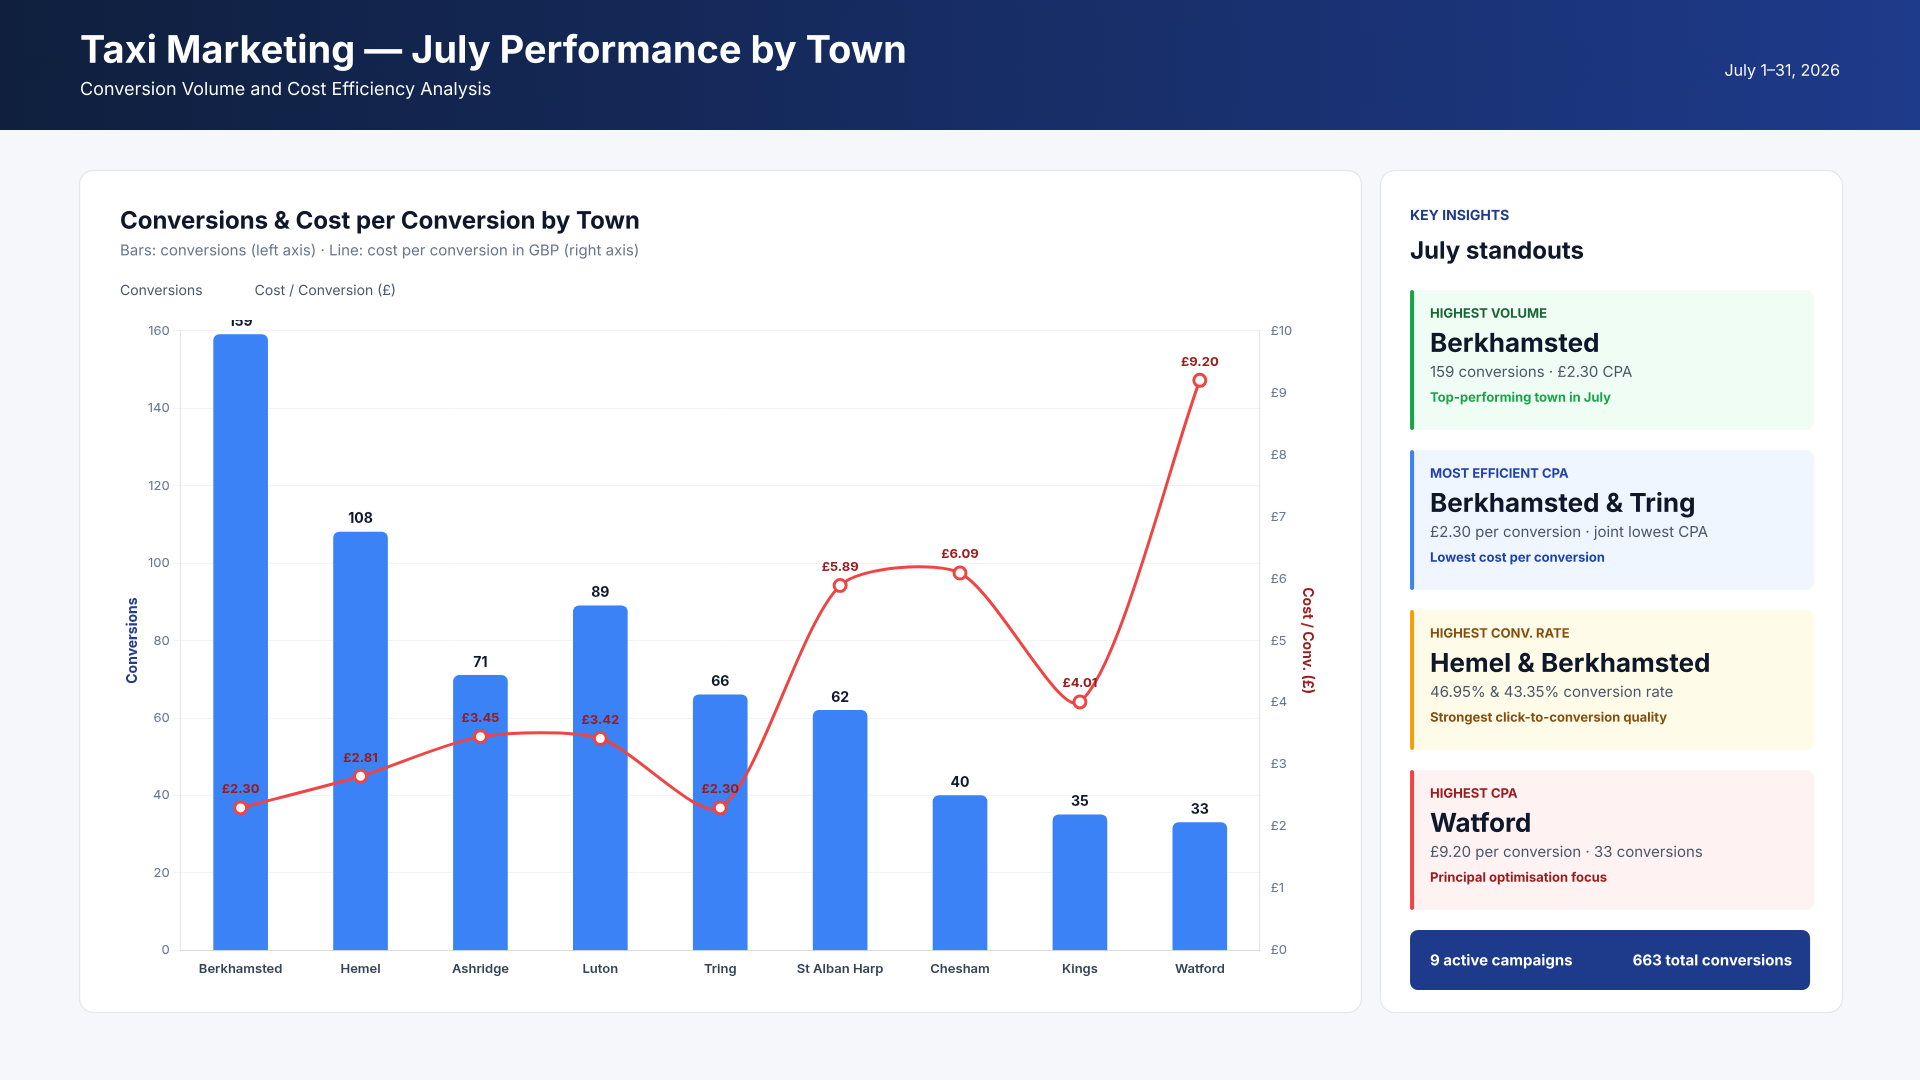Click the Watford bar labeled 33

[x=1200, y=886]
